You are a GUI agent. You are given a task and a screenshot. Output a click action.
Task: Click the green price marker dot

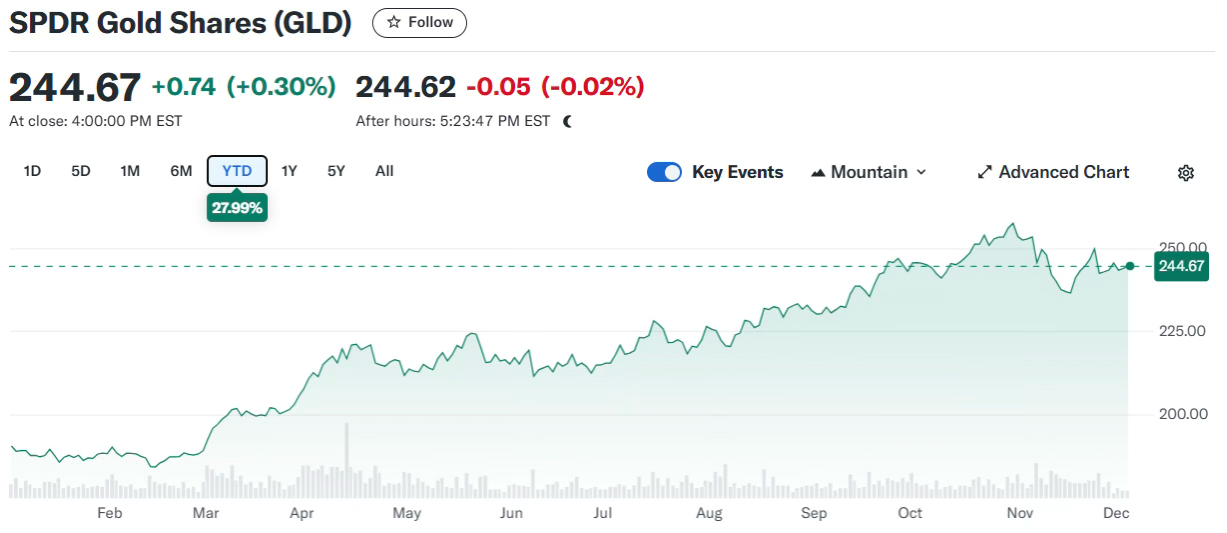click(1130, 266)
